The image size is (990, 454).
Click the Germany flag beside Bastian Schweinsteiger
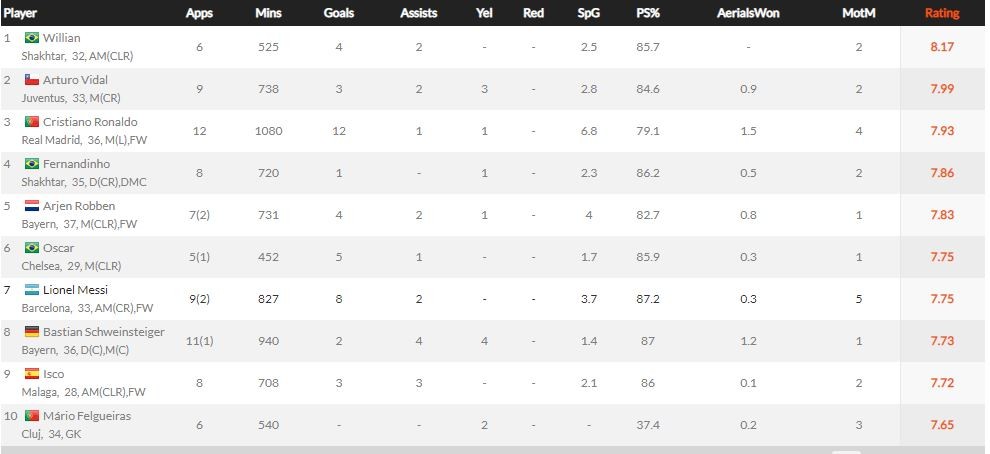[x=31, y=332]
